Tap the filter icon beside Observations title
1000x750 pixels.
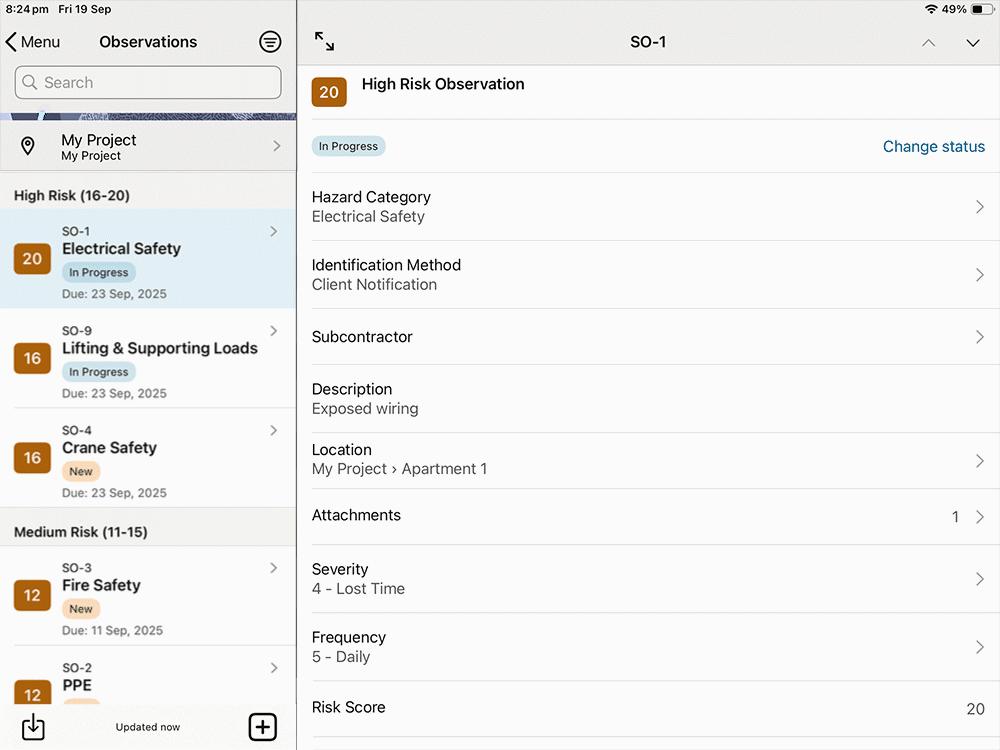tap(270, 42)
